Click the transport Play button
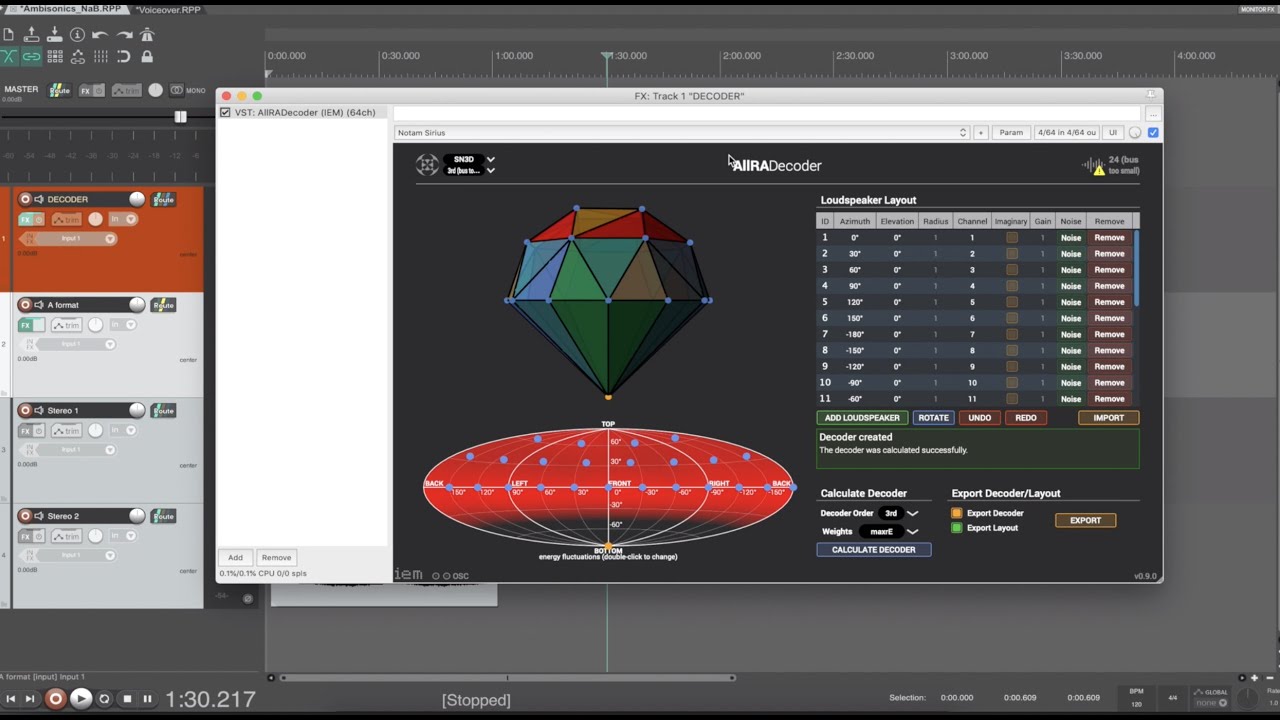The height and width of the screenshot is (720, 1280). pos(81,699)
